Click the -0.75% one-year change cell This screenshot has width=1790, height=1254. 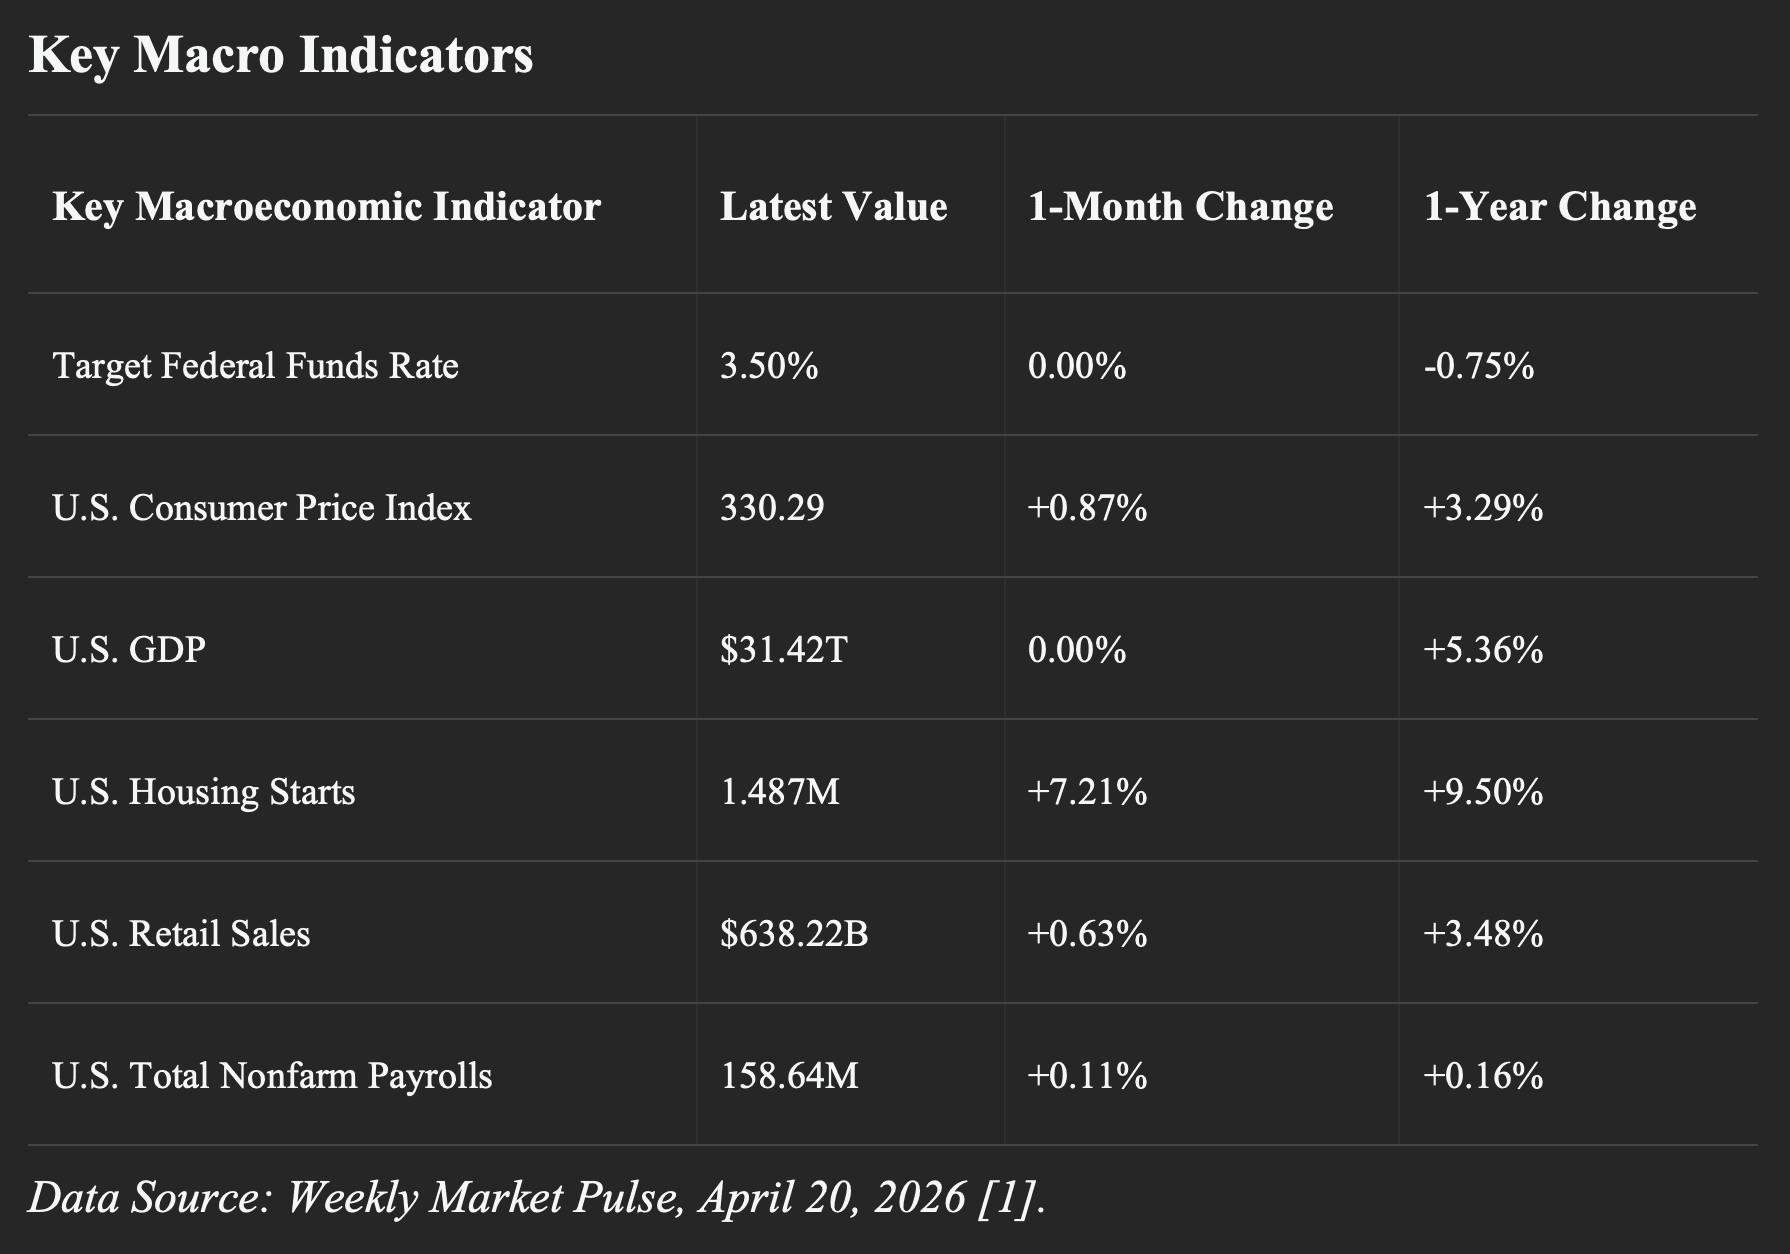tap(1478, 366)
